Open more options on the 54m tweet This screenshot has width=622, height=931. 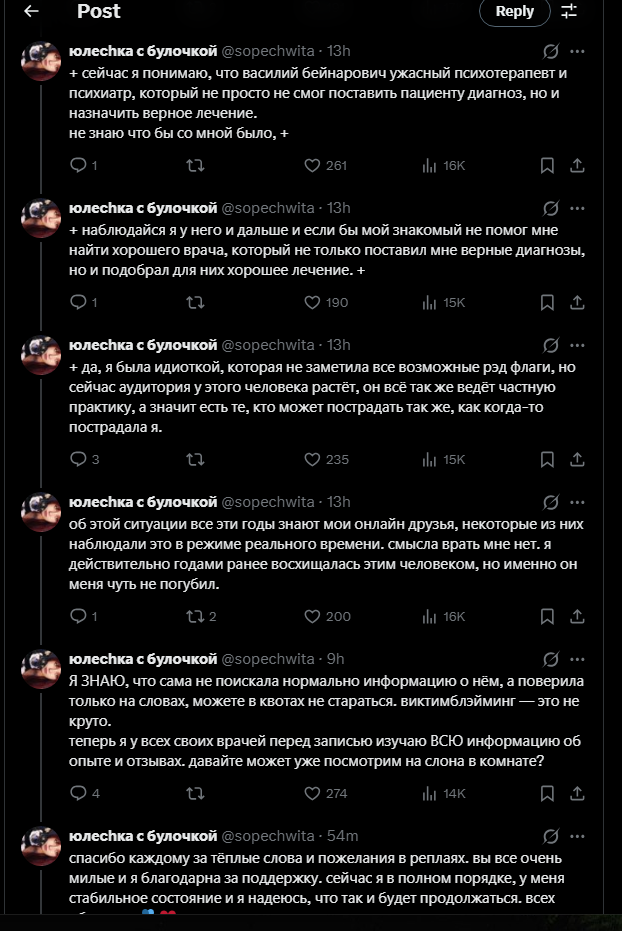(x=577, y=836)
